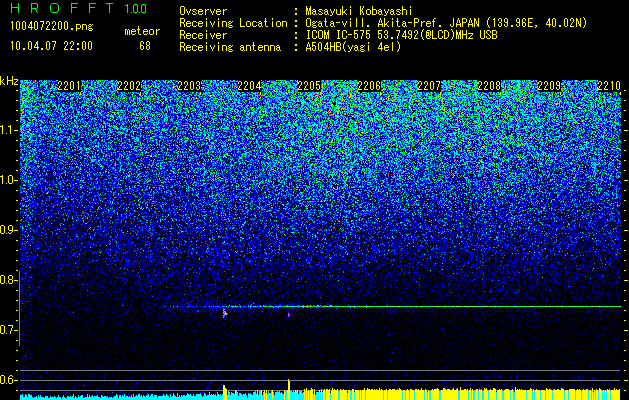Click the meteor count 68
The height and width of the screenshot is (400, 629).
[145, 46]
